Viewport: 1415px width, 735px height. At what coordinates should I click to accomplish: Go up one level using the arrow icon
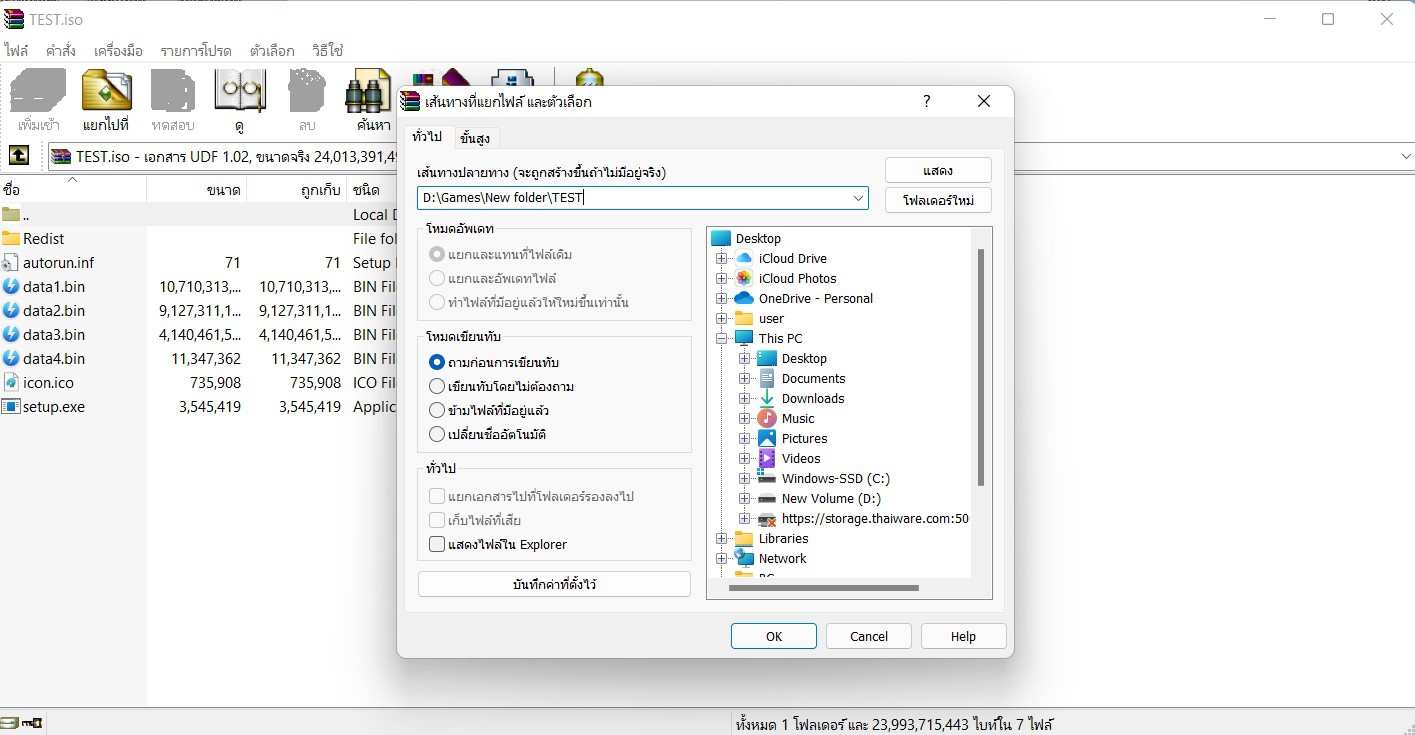point(19,156)
